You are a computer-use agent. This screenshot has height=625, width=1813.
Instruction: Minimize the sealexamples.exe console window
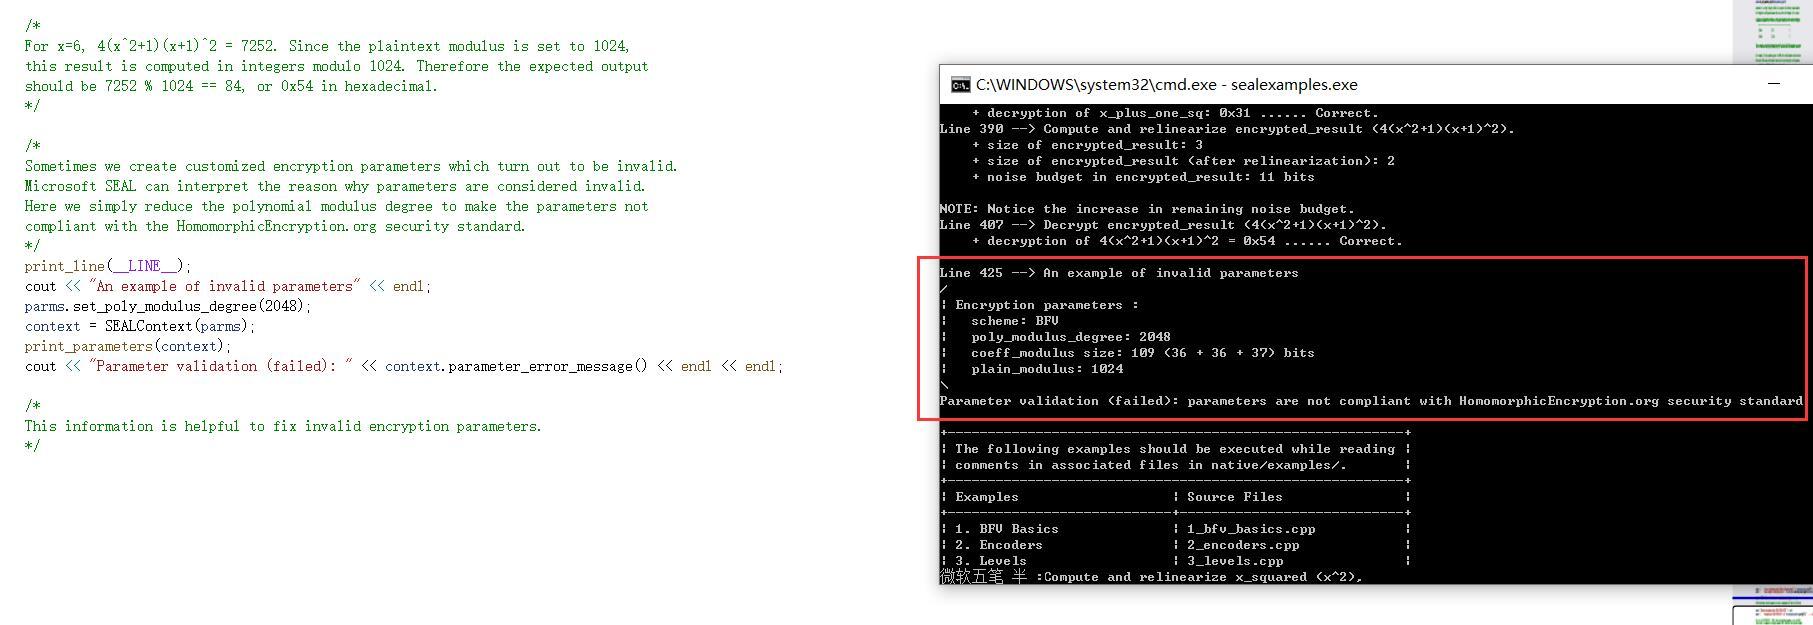coord(1774,84)
